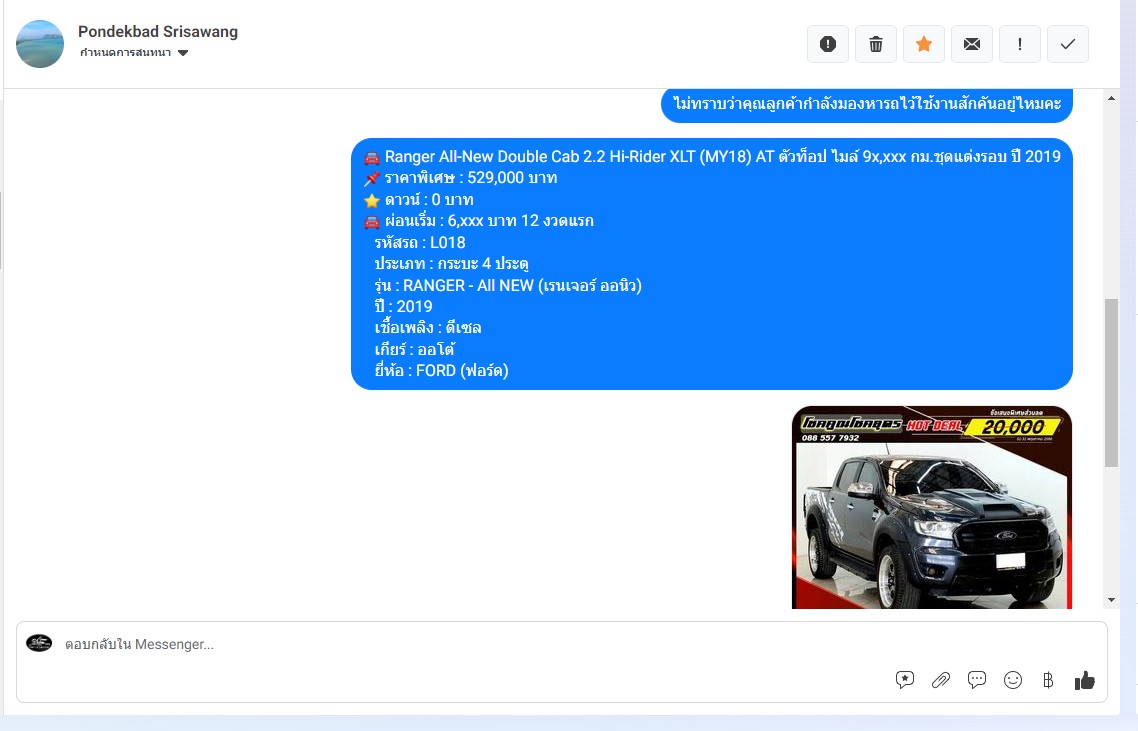The height and width of the screenshot is (731, 1138).
Task: Open the กำหนดการสนทนา dropdown
Action: click(x=134, y=52)
